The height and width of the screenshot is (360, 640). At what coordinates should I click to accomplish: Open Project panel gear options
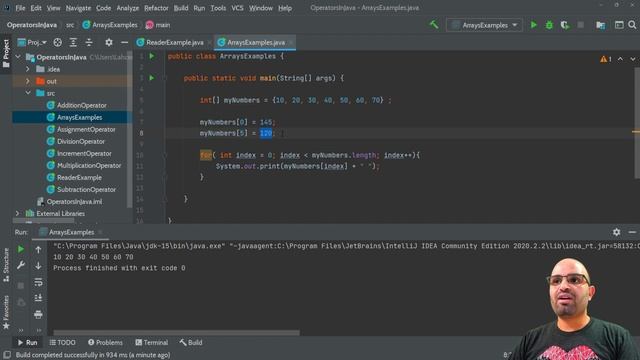tap(109, 42)
